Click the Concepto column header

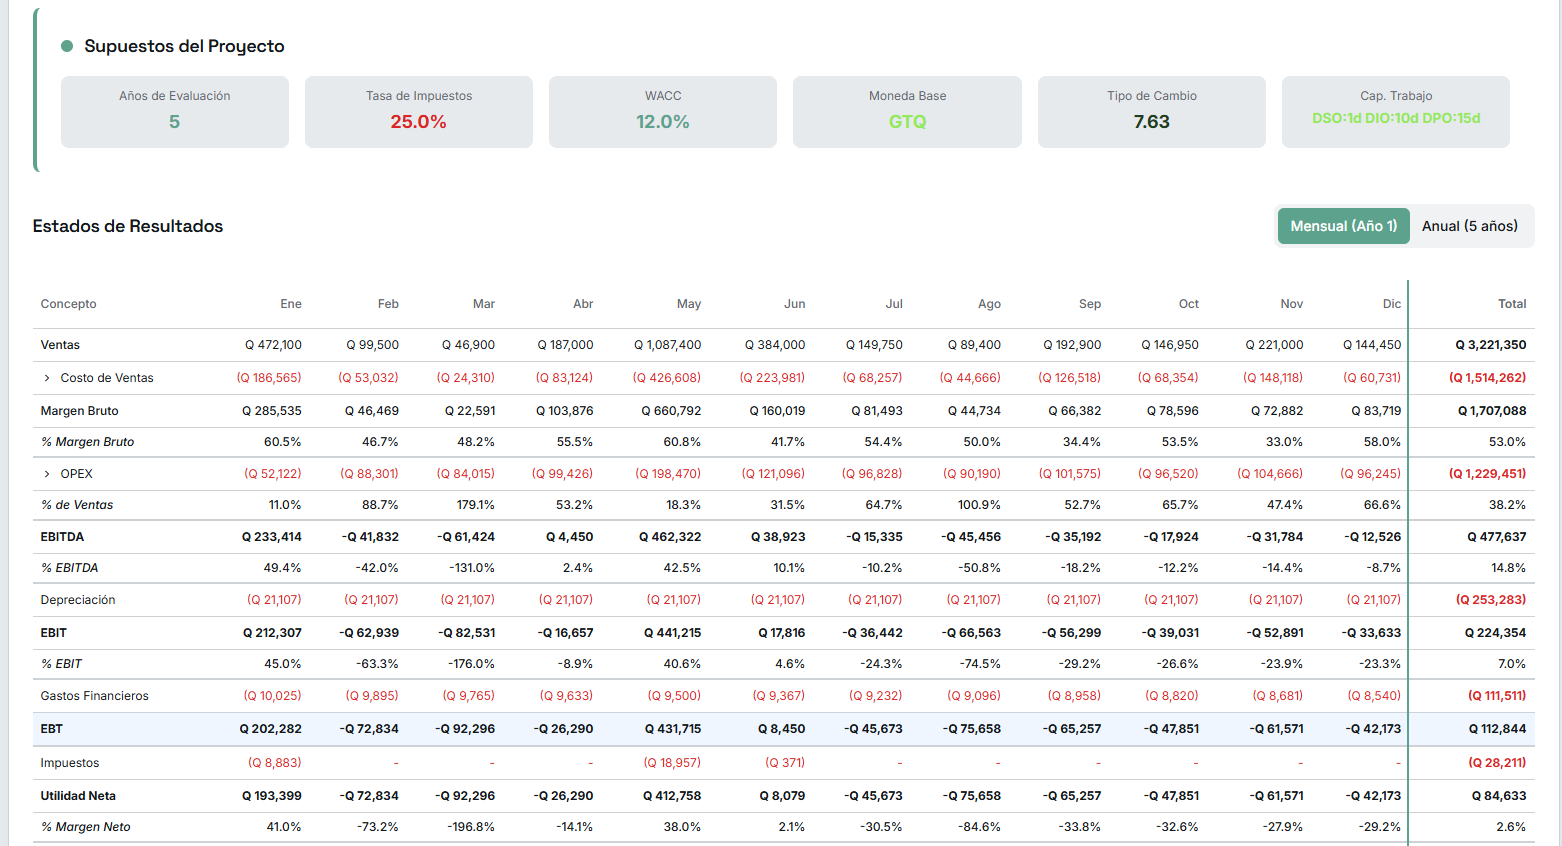point(69,304)
